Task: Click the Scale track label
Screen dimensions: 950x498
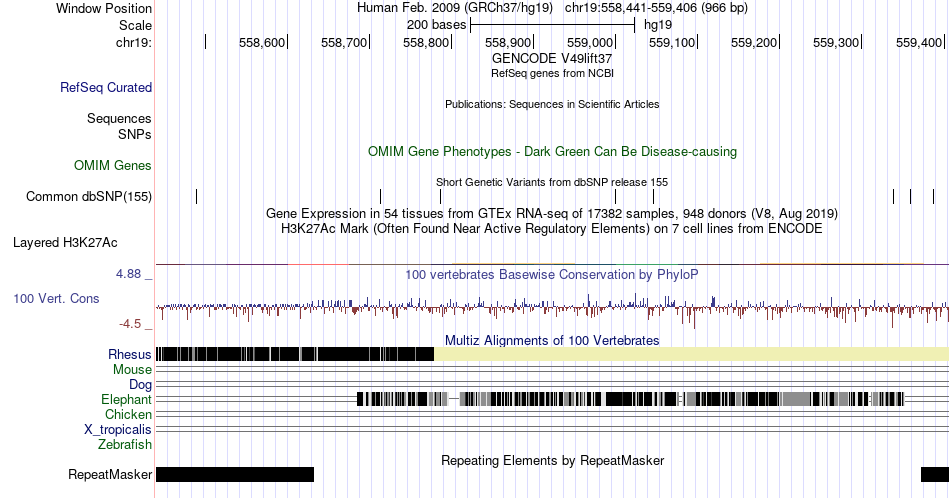Action: 135,25
